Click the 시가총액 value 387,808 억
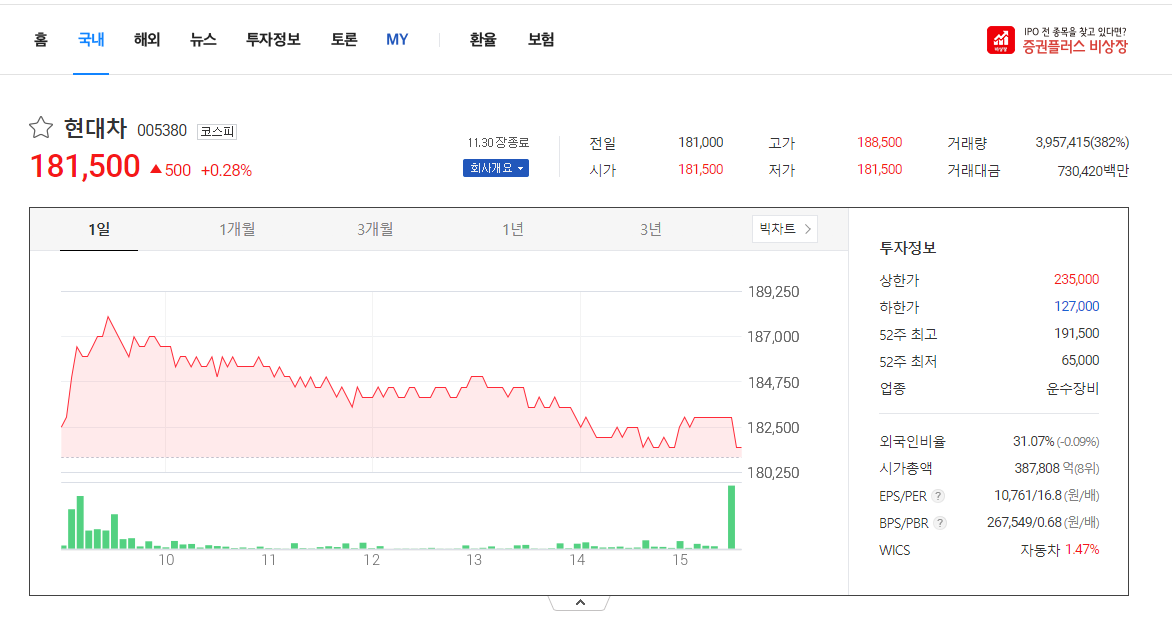The height and width of the screenshot is (622, 1172). (1044, 469)
